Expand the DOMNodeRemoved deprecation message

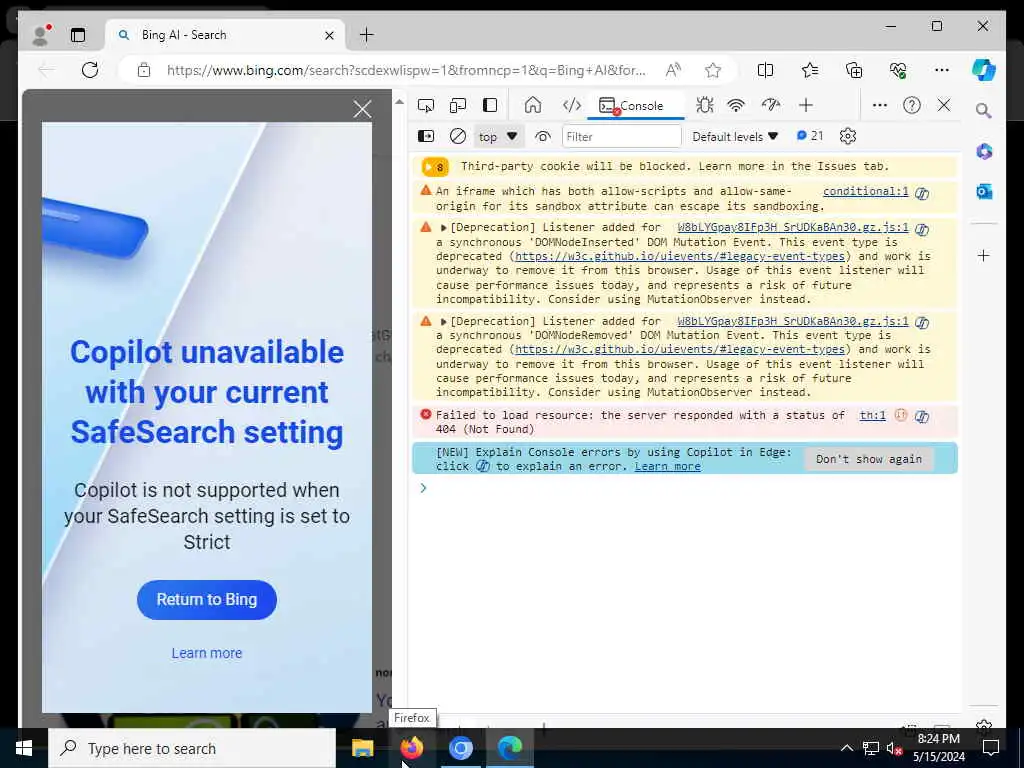tap(443, 322)
